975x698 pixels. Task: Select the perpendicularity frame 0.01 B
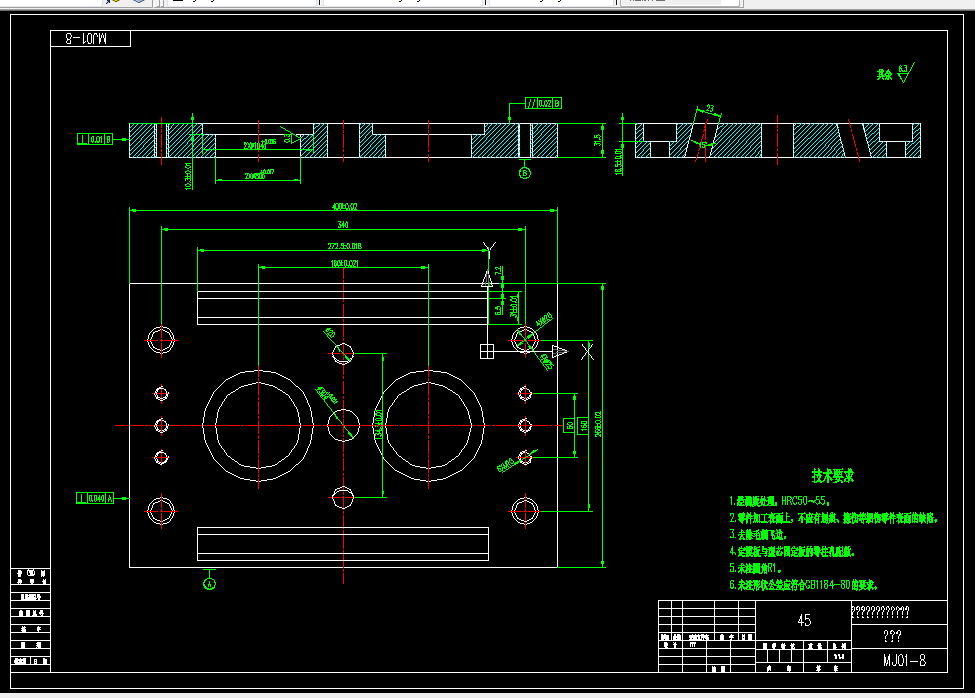pyautogui.click(x=95, y=139)
